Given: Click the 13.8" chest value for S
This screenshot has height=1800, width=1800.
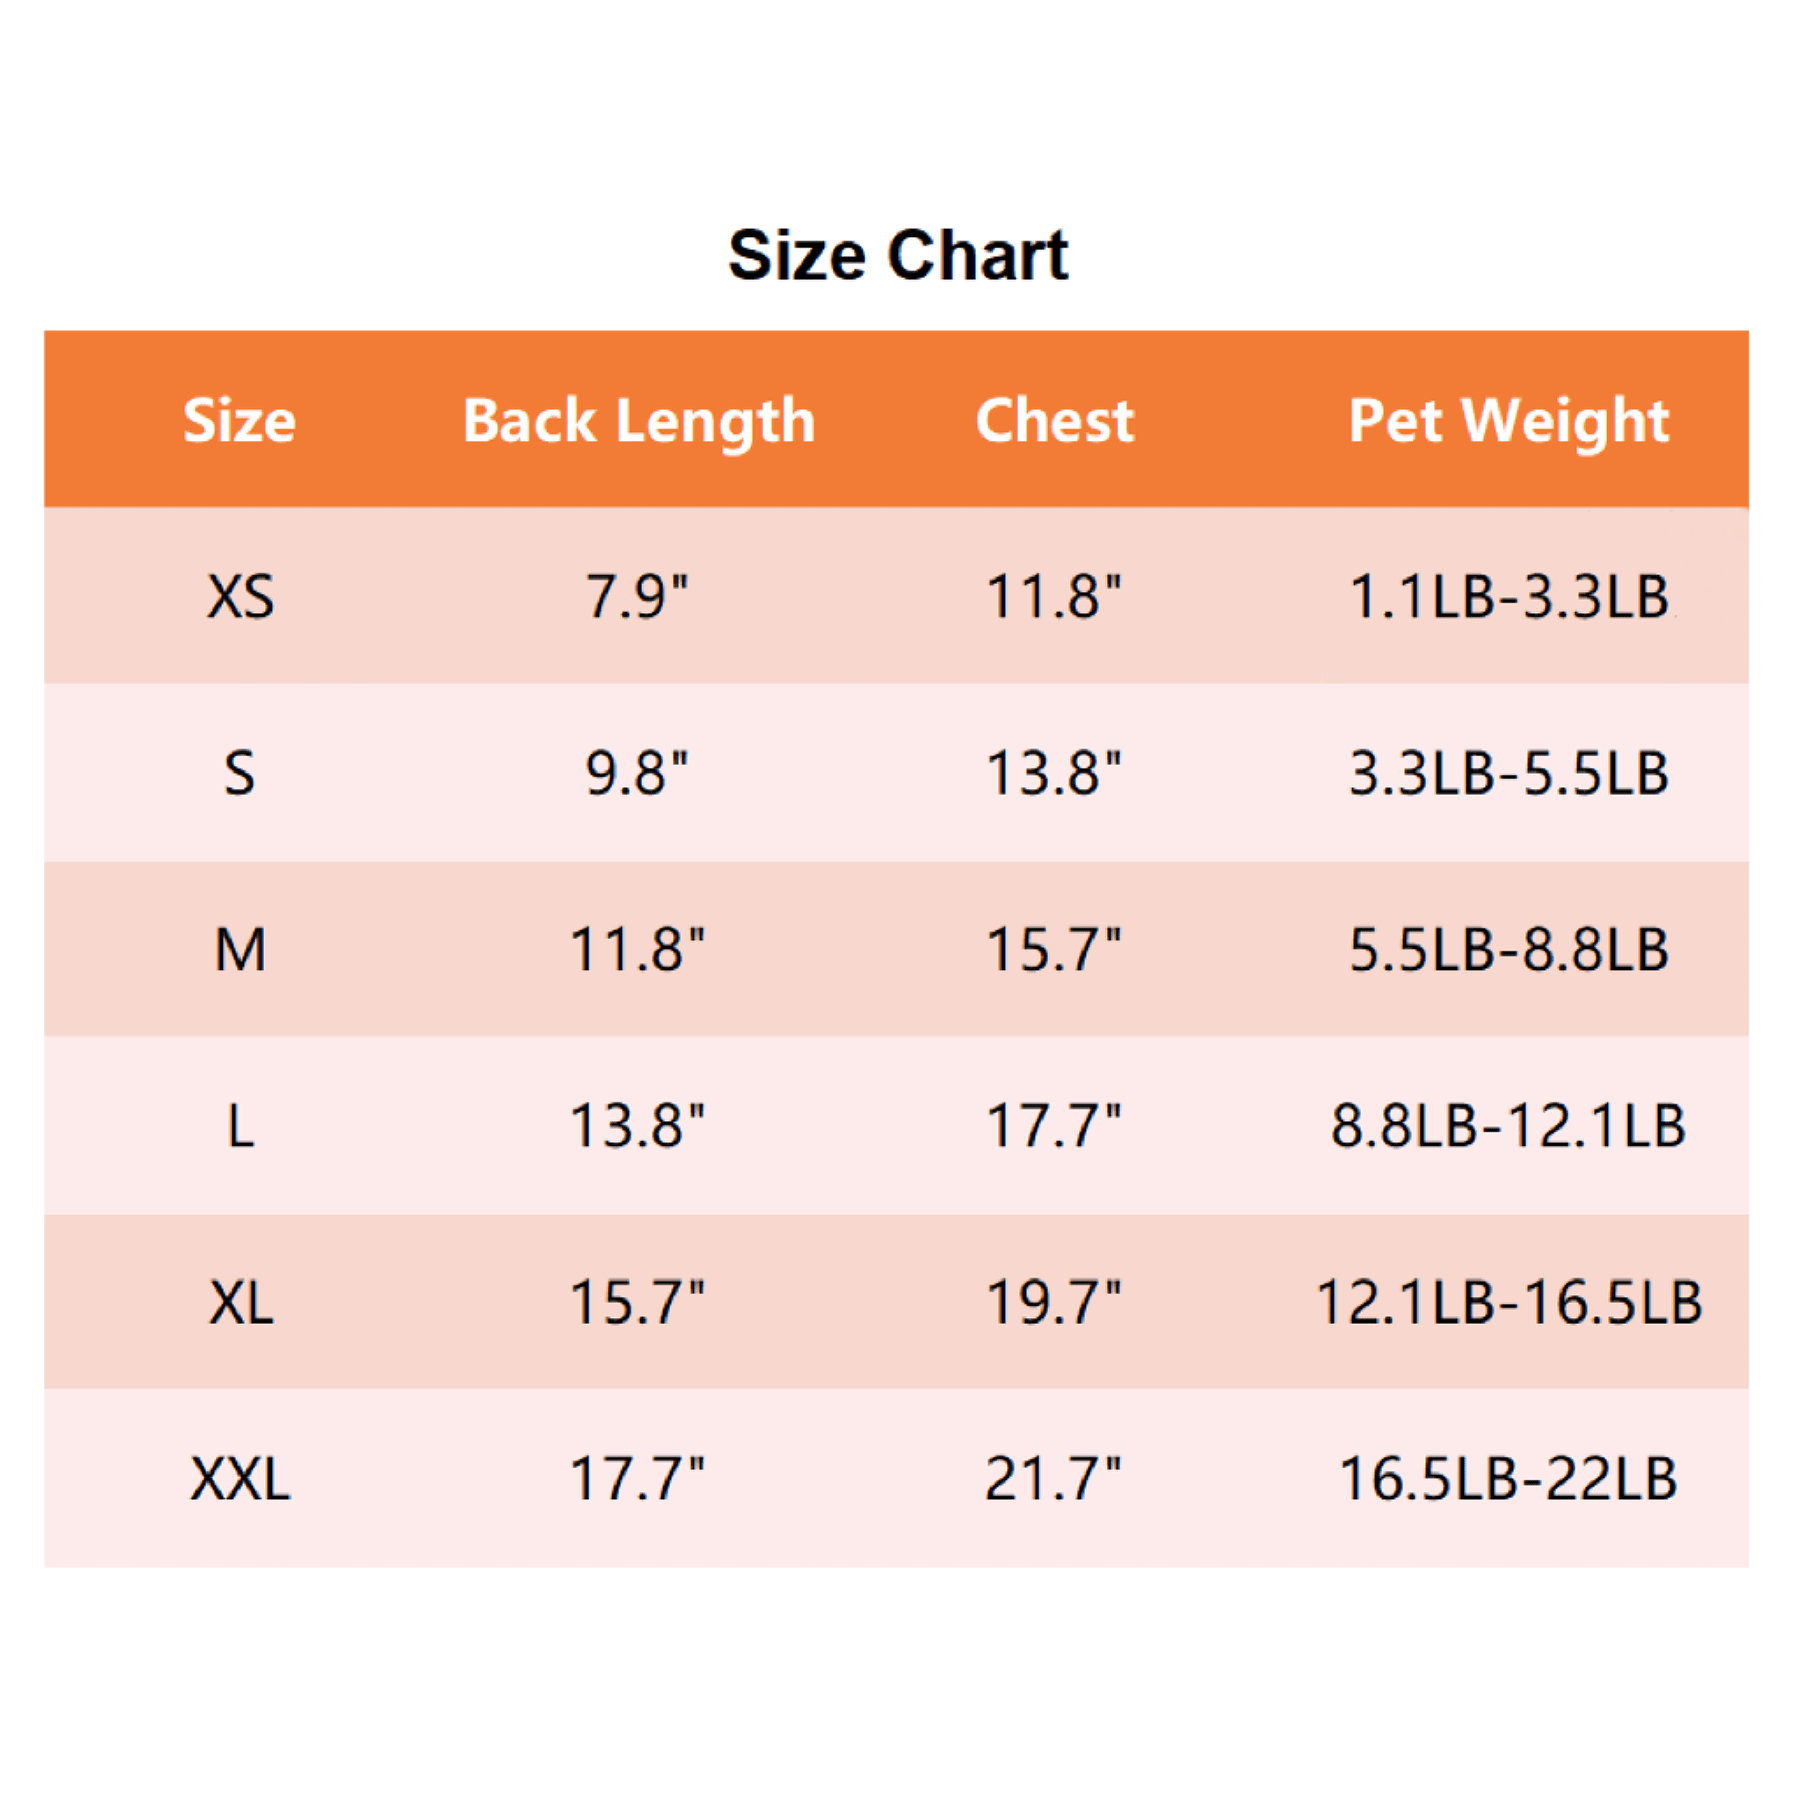Looking at the screenshot, I should pos(1053,773).
